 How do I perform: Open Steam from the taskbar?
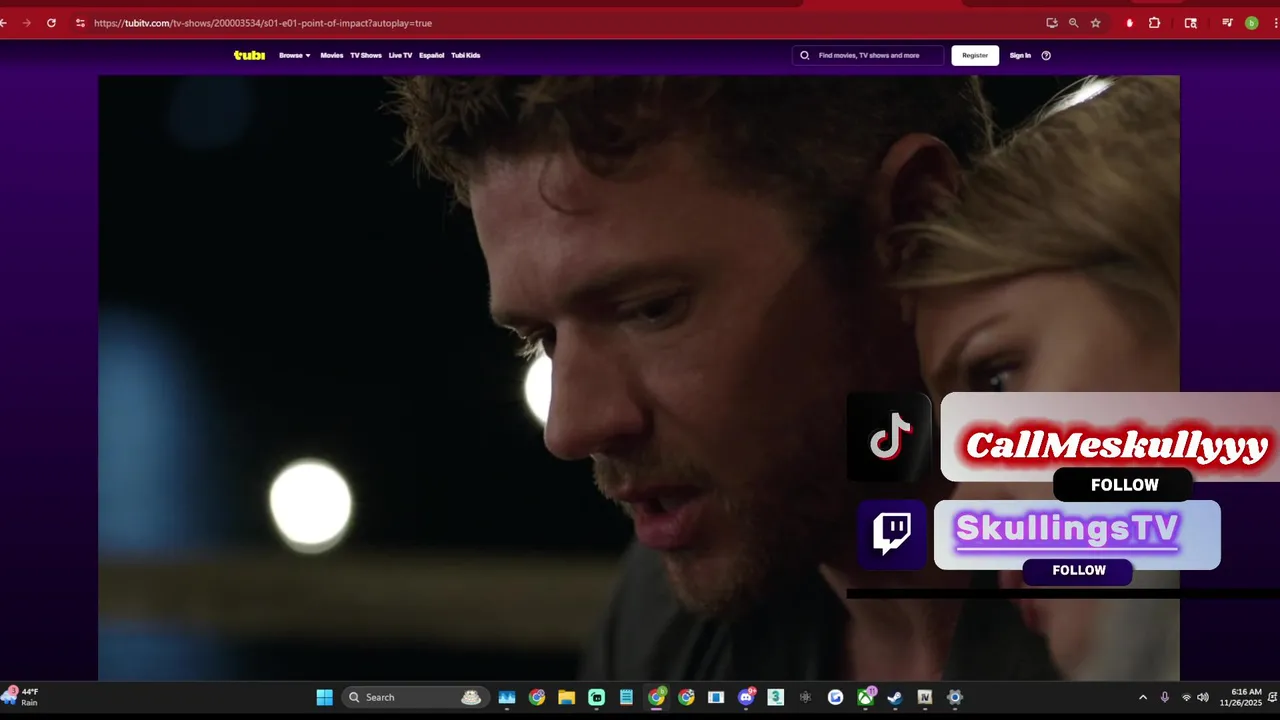(x=895, y=697)
